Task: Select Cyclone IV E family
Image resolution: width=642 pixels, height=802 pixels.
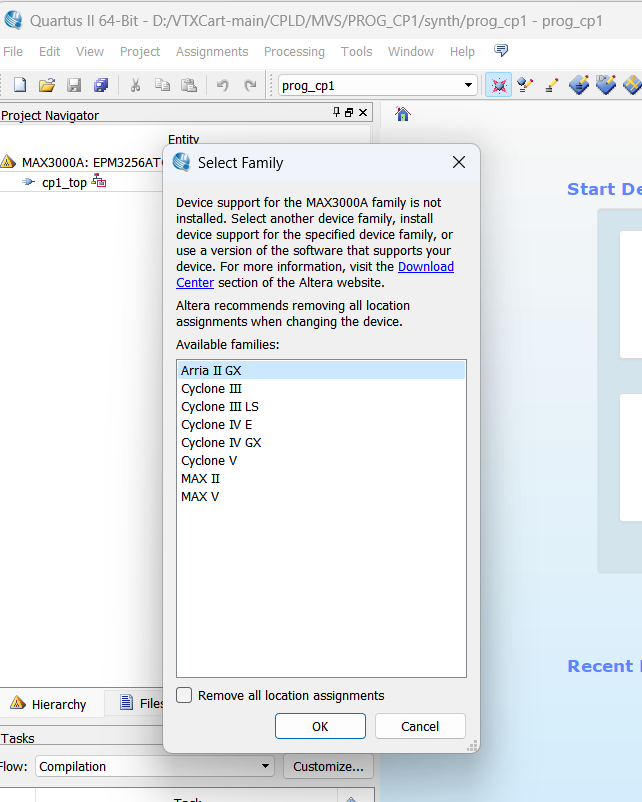Action: (321, 425)
